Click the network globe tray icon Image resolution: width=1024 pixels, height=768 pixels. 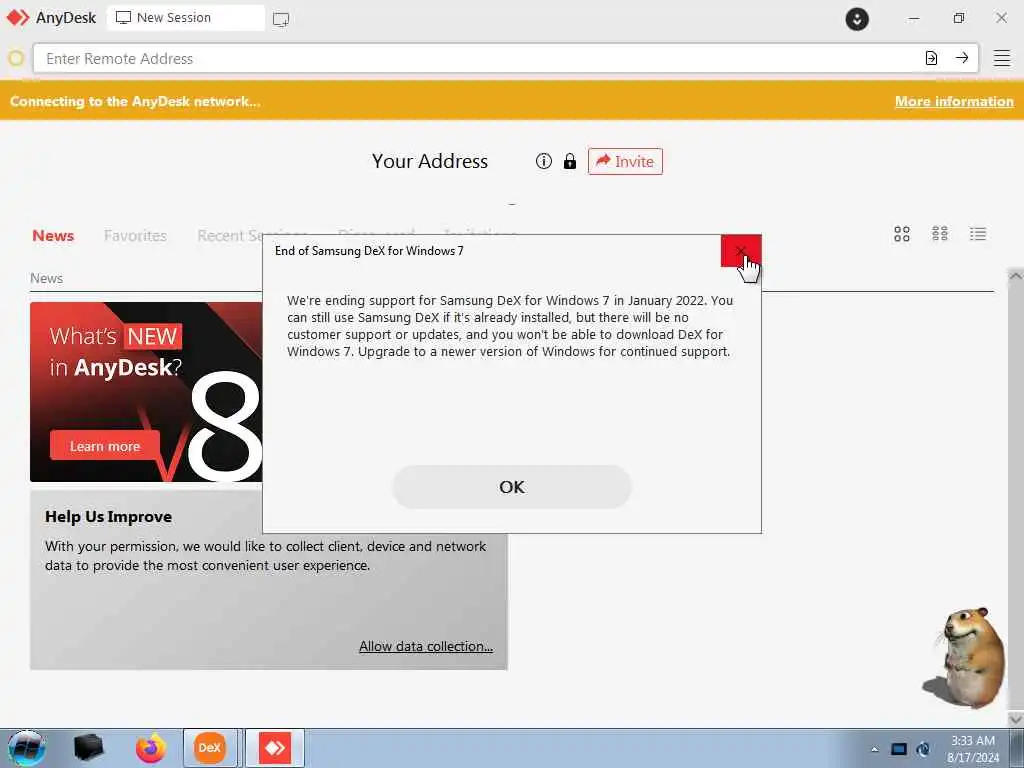[923, 749]
